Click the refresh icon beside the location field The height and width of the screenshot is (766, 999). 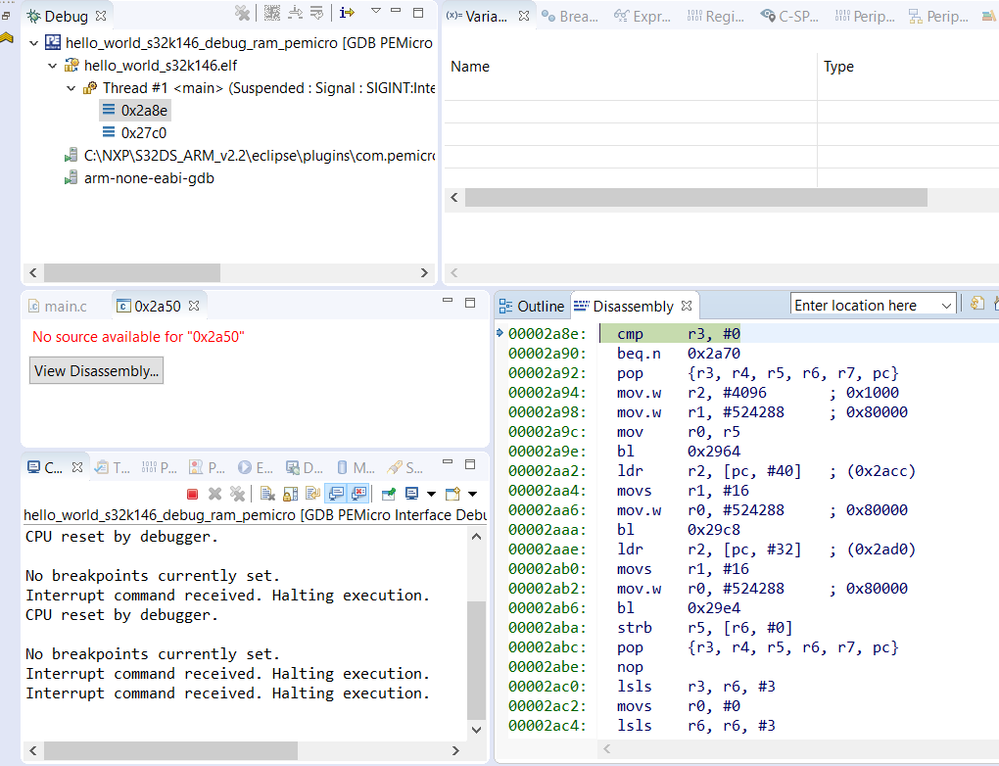[977, 305]
